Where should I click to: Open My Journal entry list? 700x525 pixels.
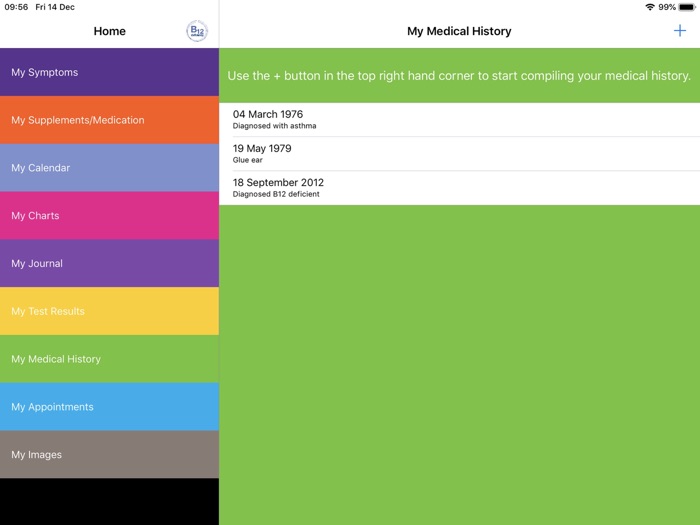coord(109,263)
